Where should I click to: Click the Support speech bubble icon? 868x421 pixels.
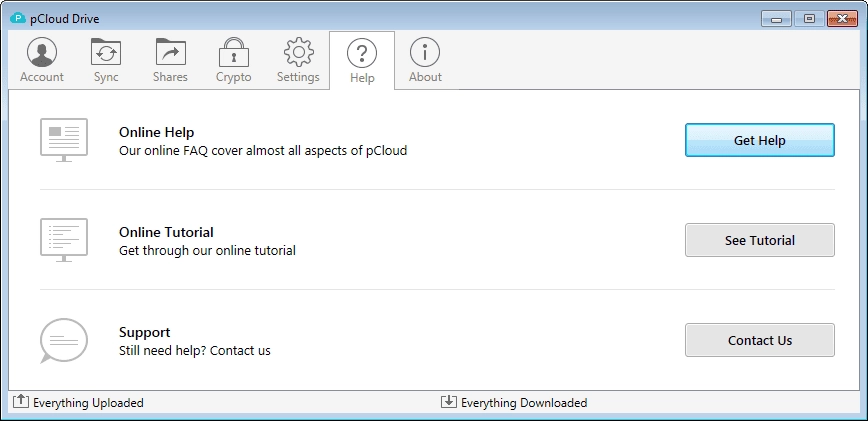point(64,340)
